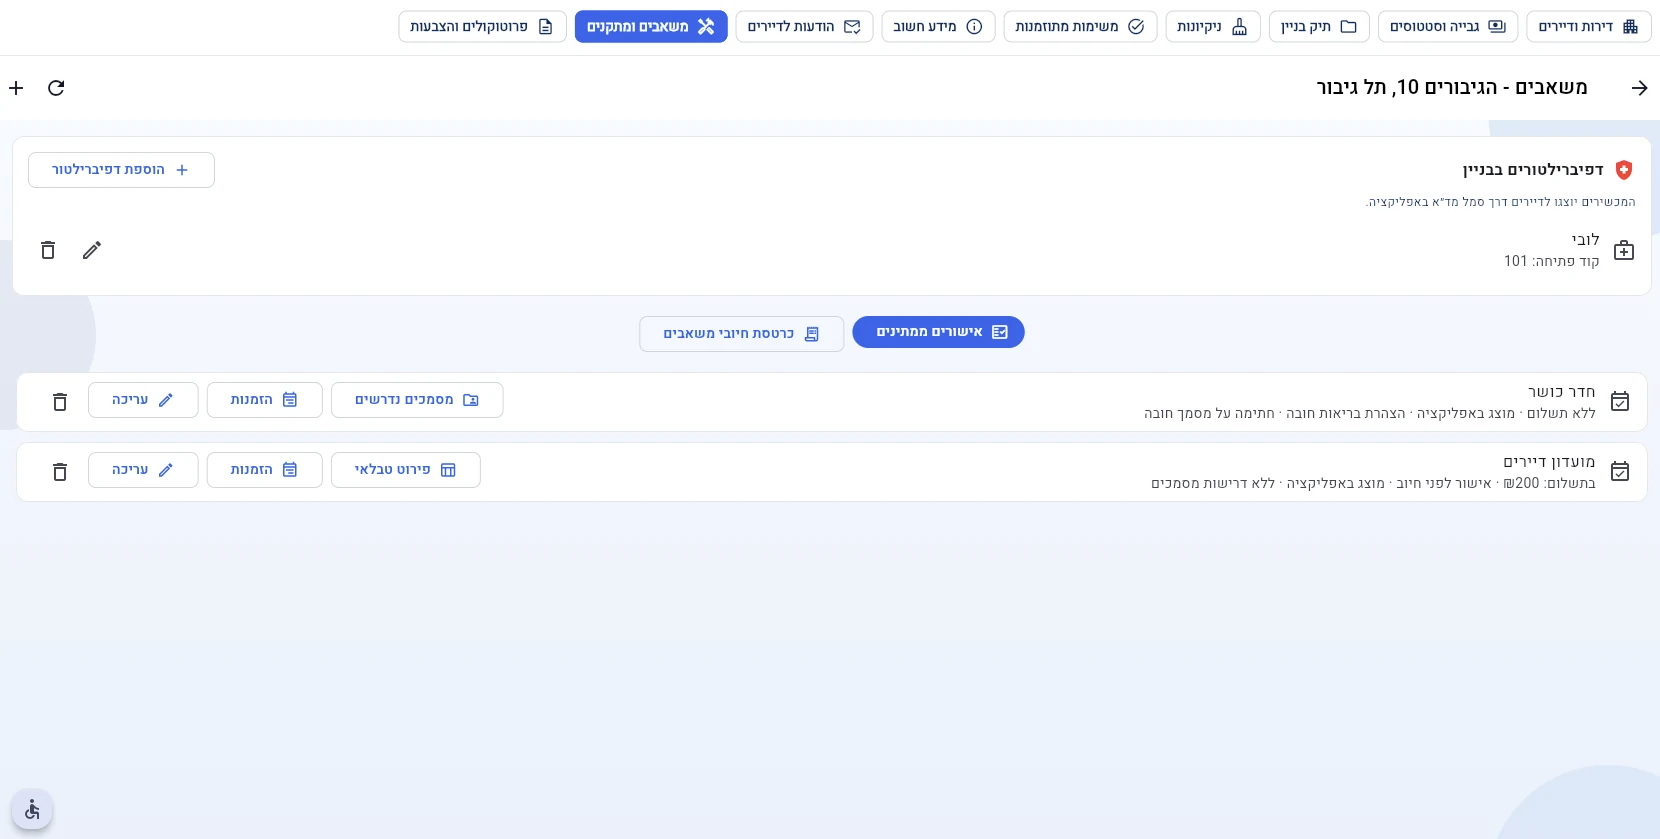Switch to the מידע חשוב tab

(x=938, y=27)
